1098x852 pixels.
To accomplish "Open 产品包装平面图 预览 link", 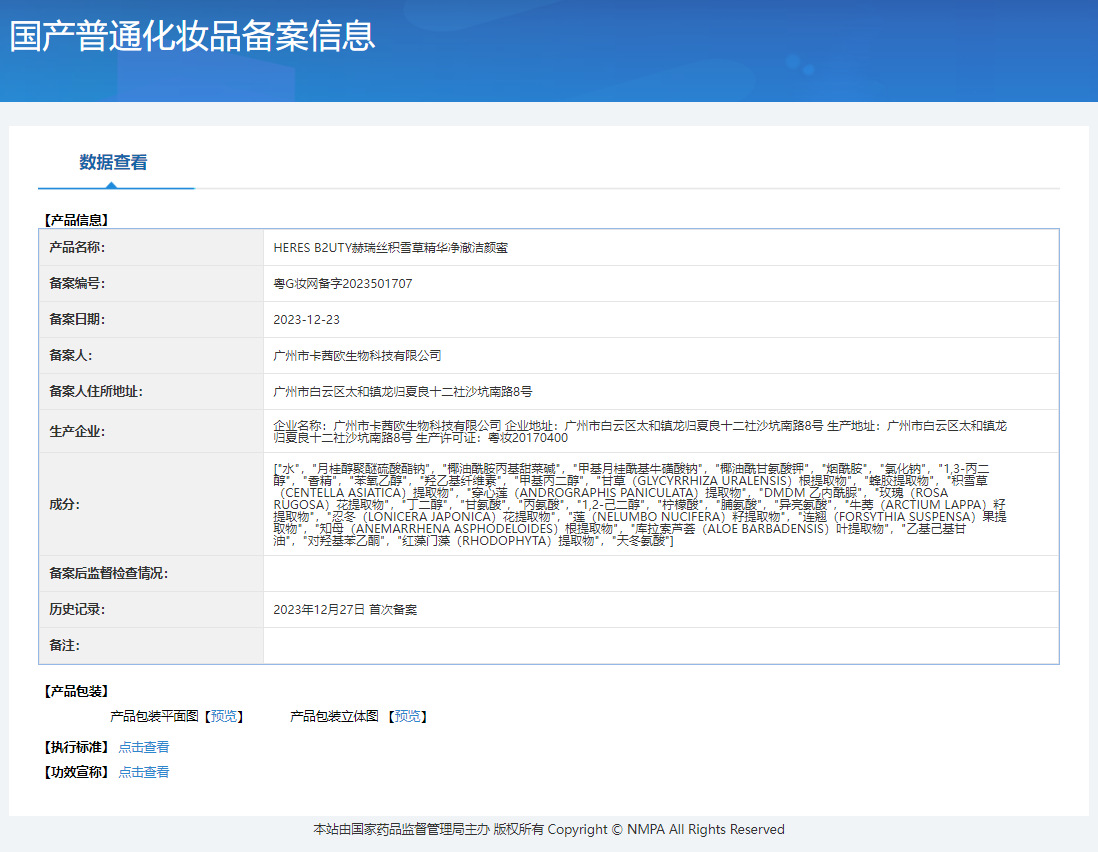I will click(223, 716).
